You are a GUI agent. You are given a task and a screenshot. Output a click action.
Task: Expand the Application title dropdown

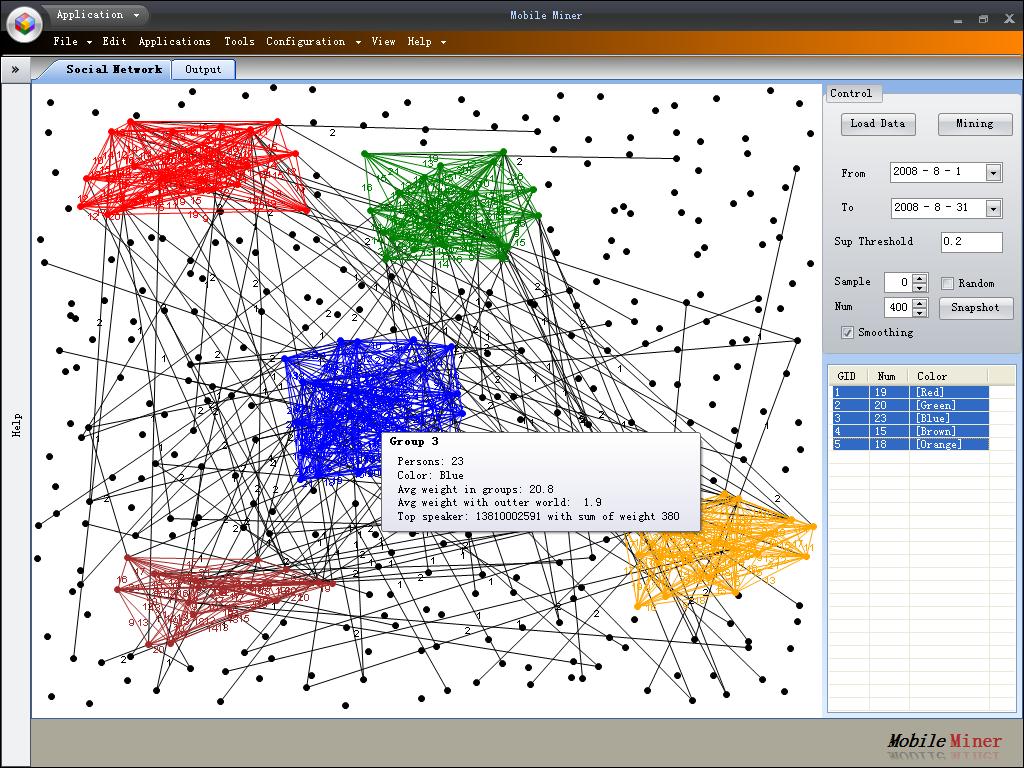pyautogui.click(x=96, y=15)
